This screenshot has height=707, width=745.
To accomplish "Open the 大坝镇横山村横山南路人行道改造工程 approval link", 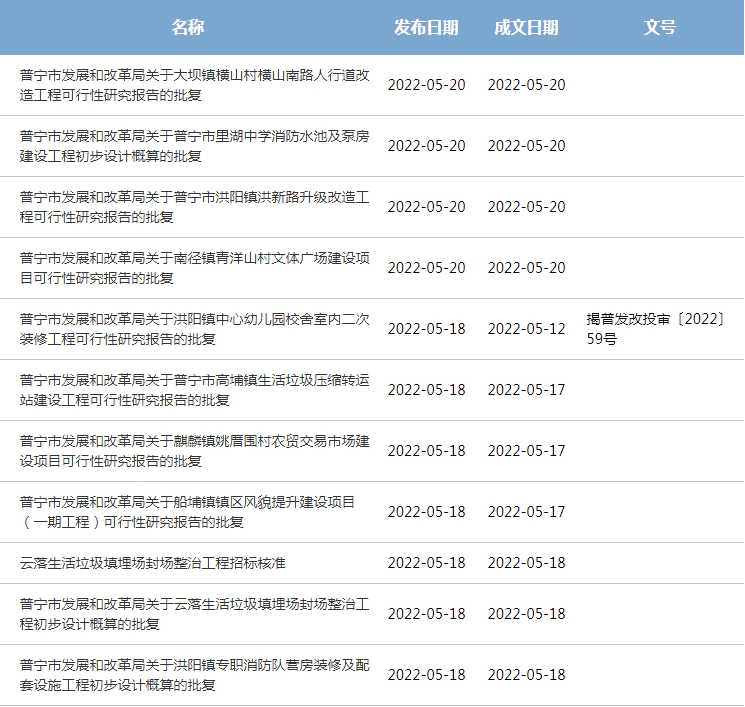I will (195, 85).
